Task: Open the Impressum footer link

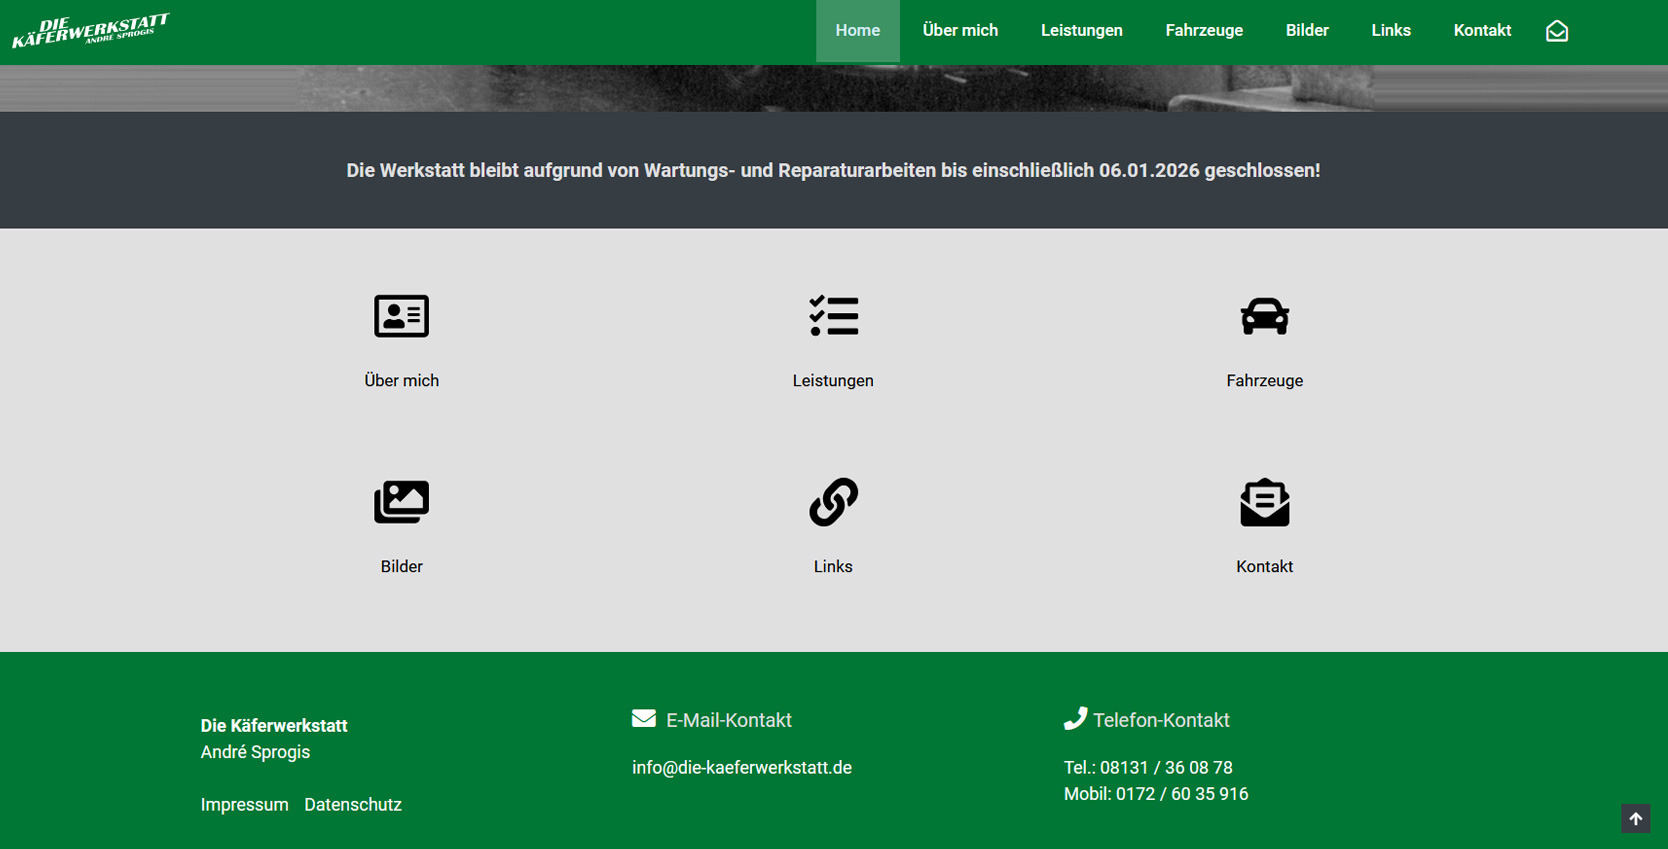Action: click(244, 805)
